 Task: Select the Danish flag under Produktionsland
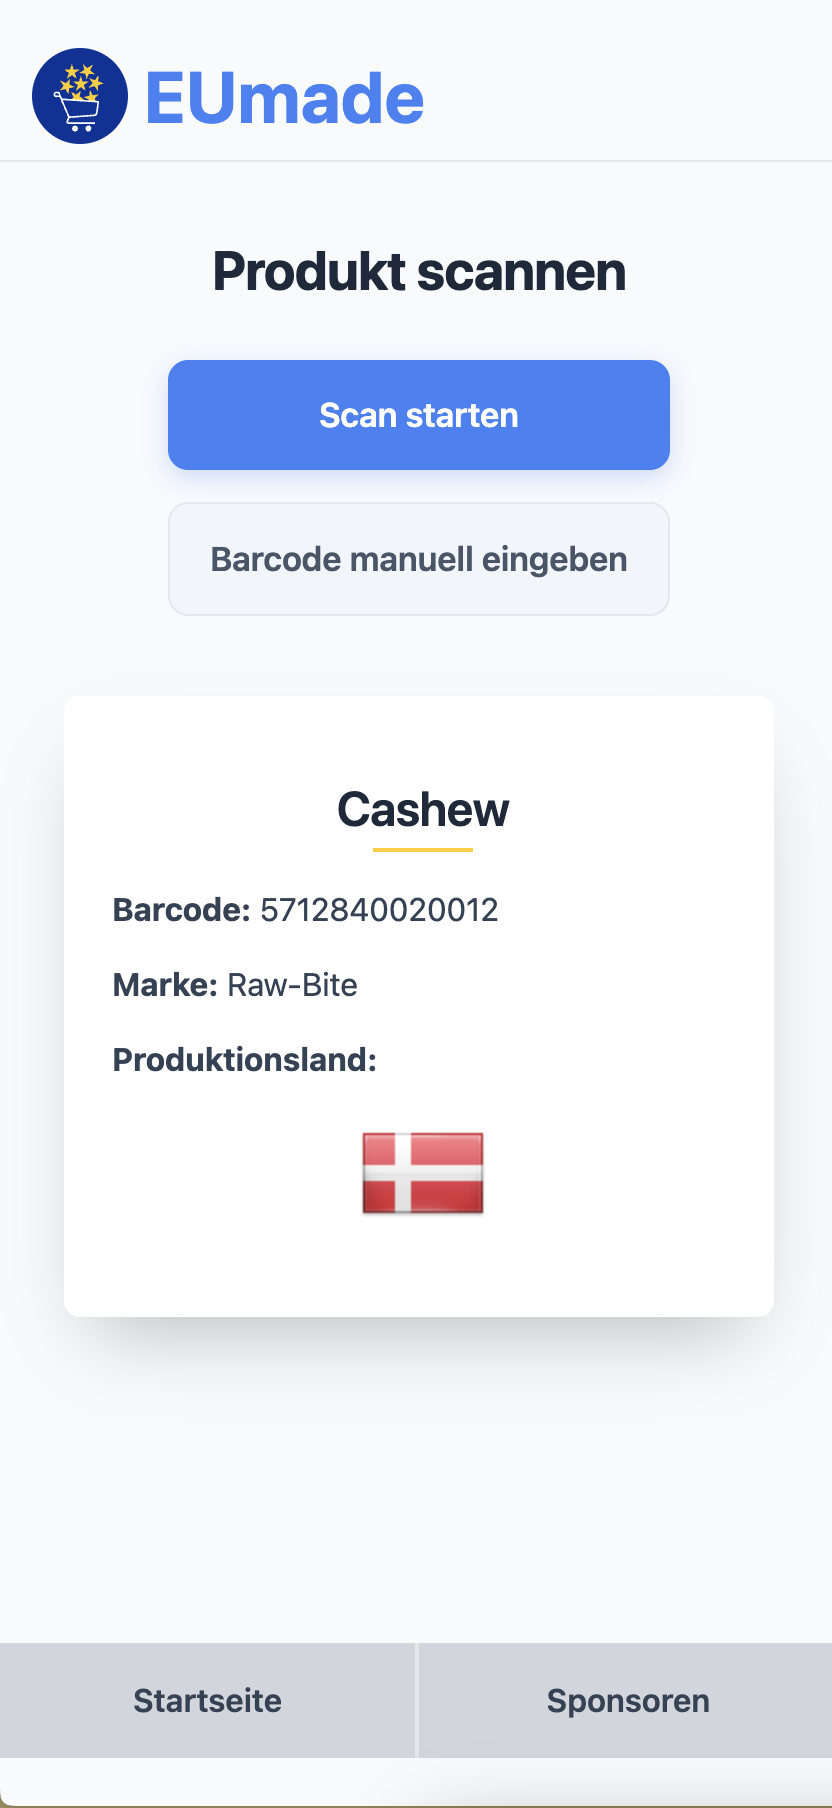(422, 1175)
